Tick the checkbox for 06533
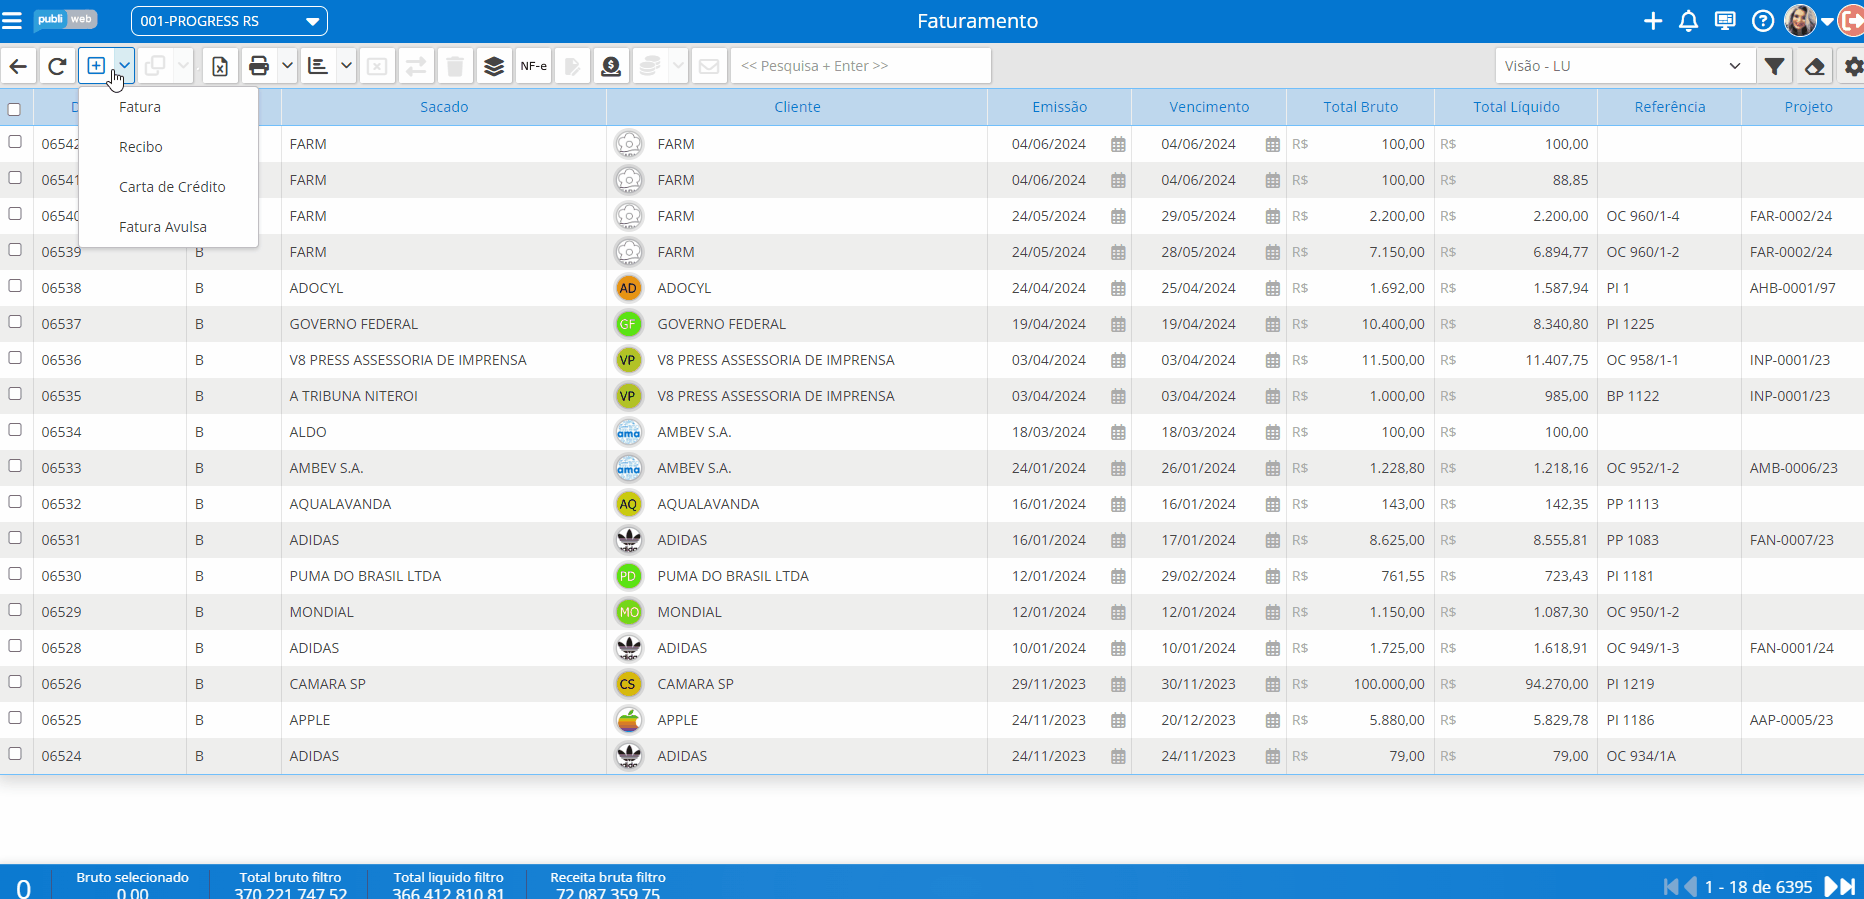This screenshot has height=899, width=1864. click(15, 466)
